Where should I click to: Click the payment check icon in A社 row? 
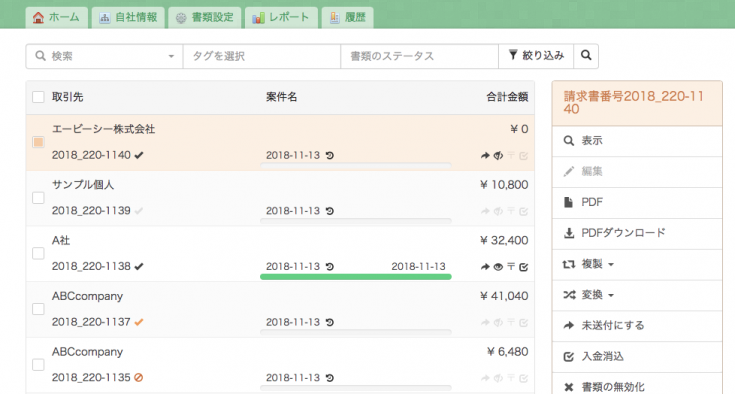click(524, 267)
